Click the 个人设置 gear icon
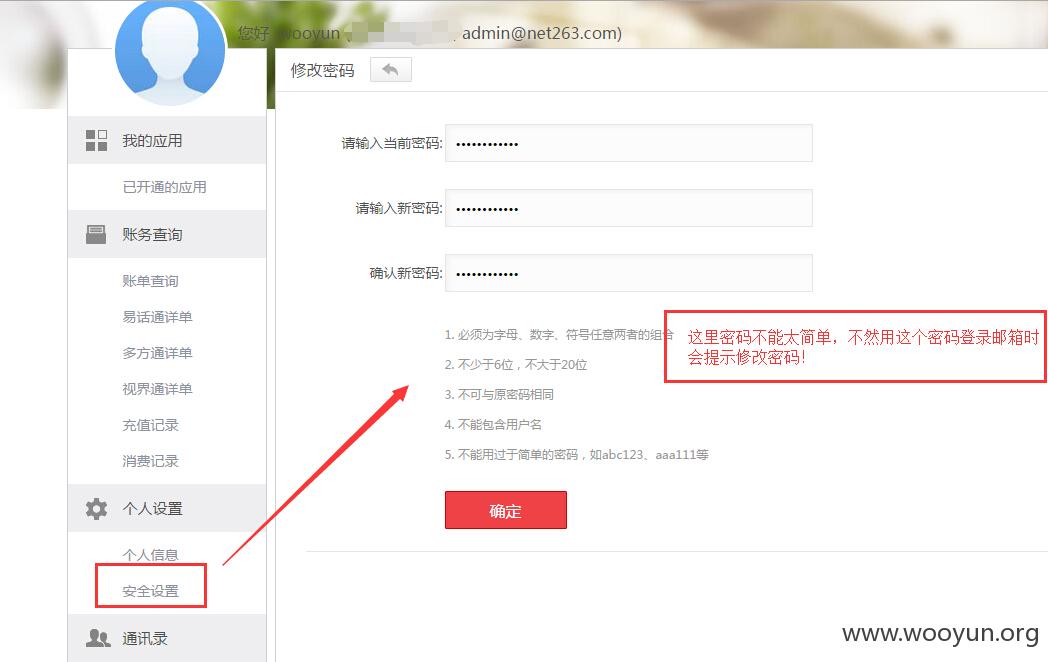Image resolution: width=1048 pixels, height=662 pixels. pyautogui.click(x=96, y=509)
